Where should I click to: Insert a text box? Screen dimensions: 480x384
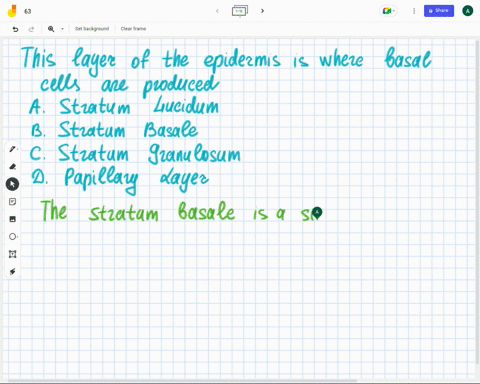12,254
